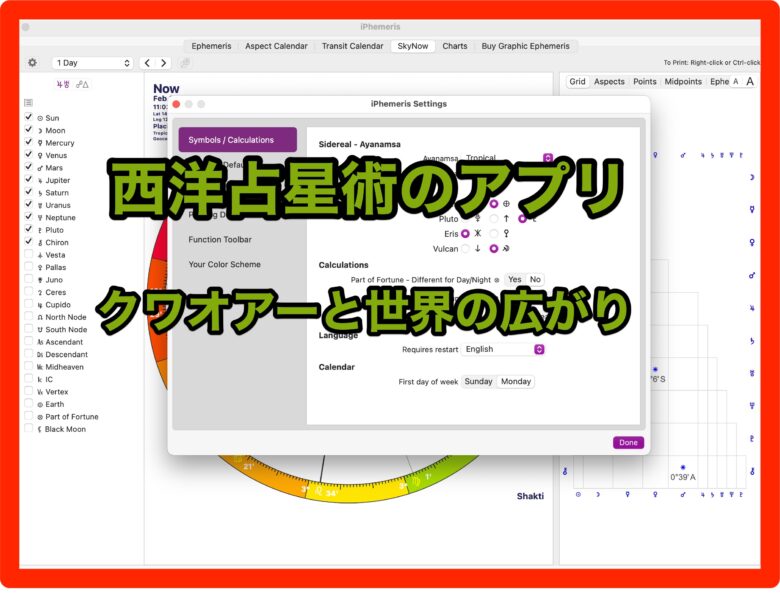Select the Points tab in right panel
Viewport: 780px width, 601px height.
click(x=645, y=82)
